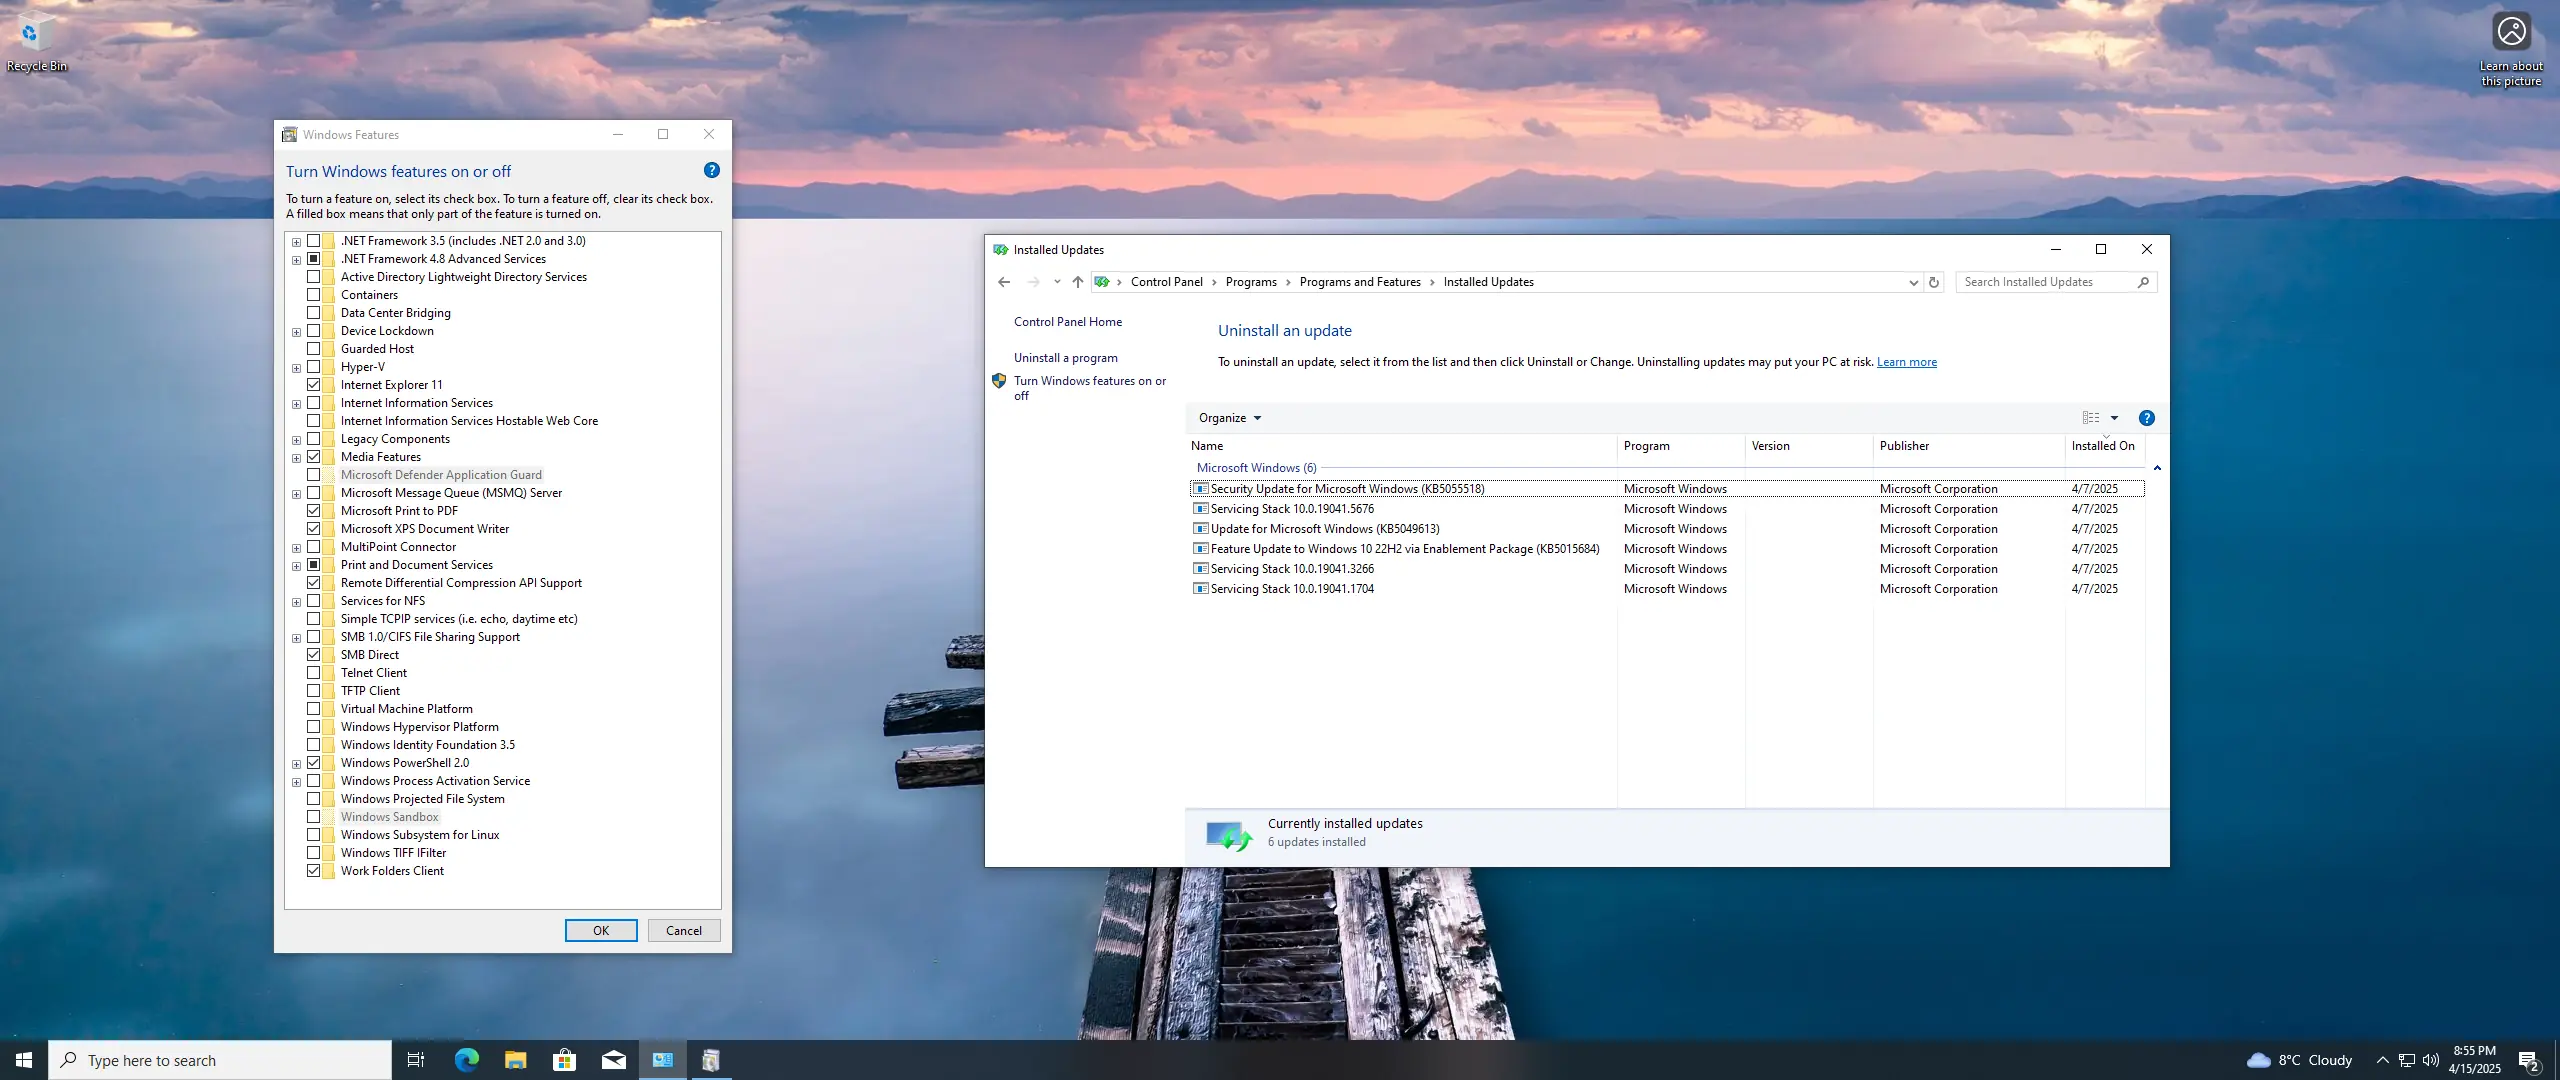This screenshot has width=2560, height=1080.
Task: Expand the Hyper-V feature tree
Action: (x=296, y=368)
